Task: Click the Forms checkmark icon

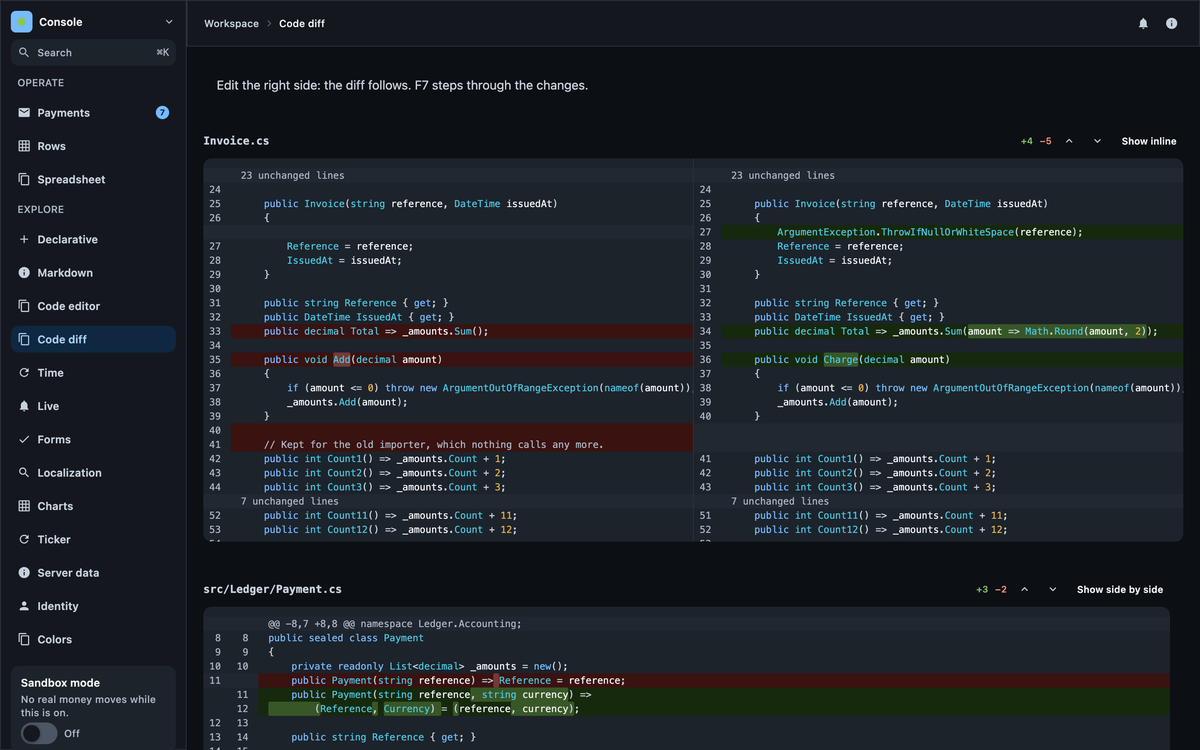Action: pos(24,439)
